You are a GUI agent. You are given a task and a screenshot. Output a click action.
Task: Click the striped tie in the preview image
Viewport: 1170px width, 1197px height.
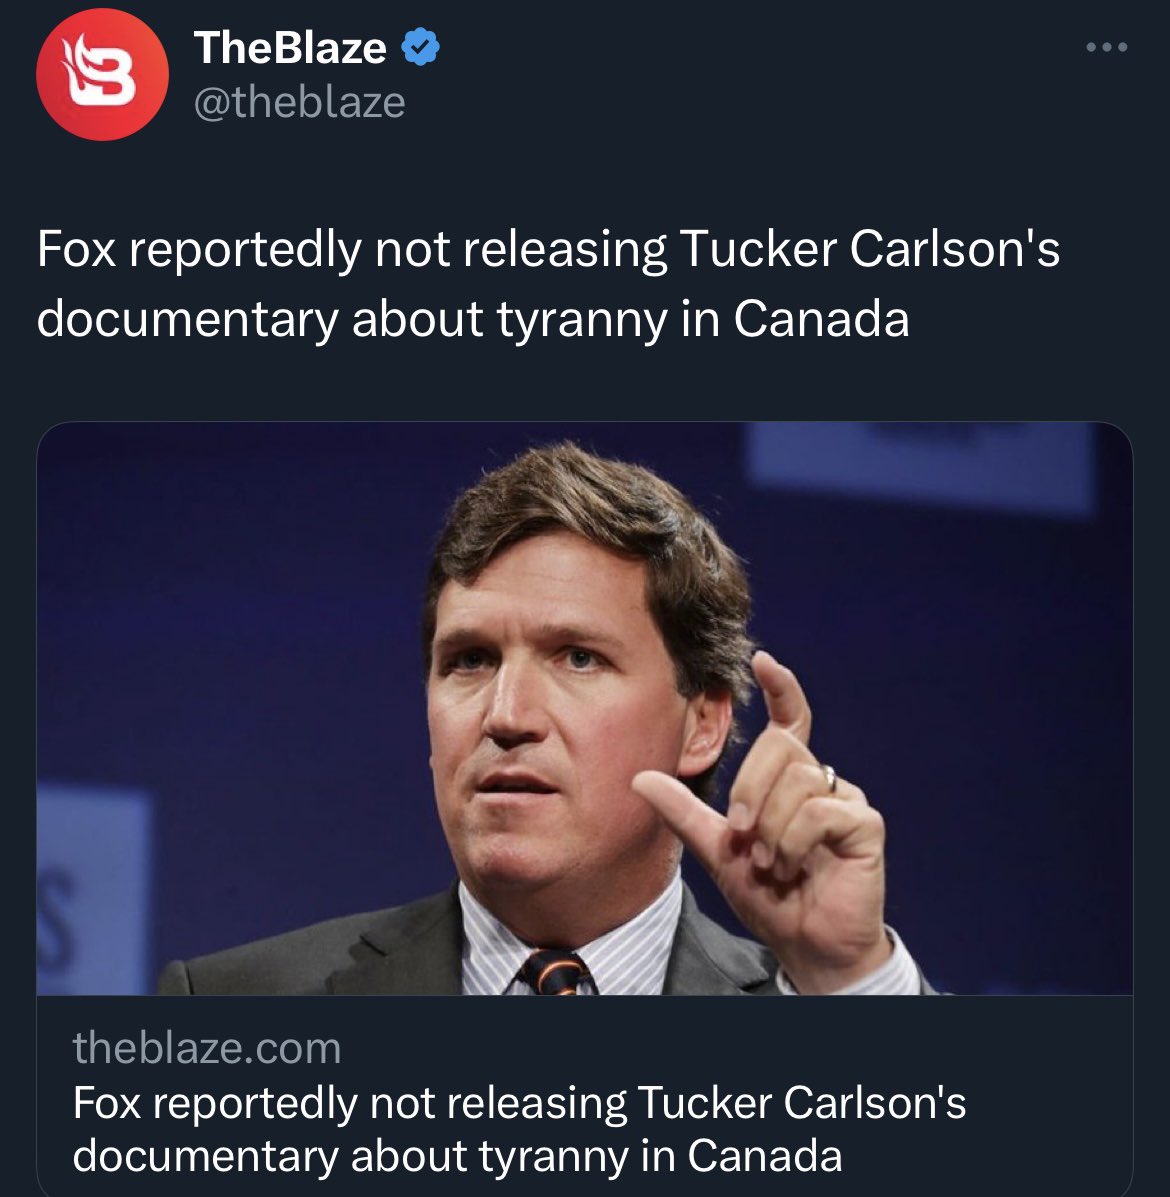pyautogui.click(x=555, y=971)
